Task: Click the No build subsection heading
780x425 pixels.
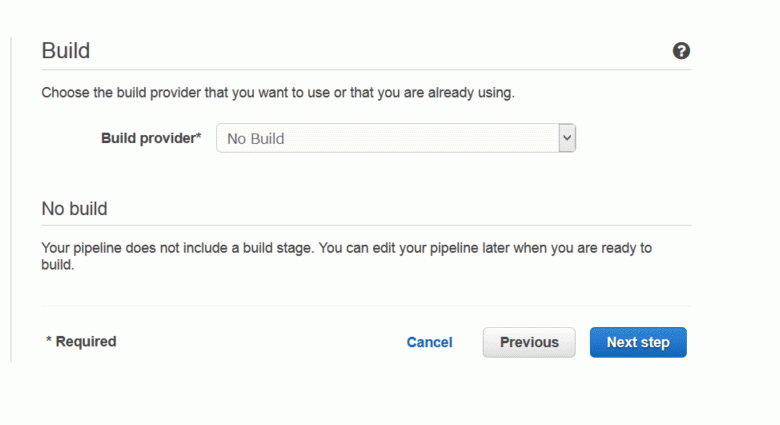Action: click(x=74, y=209)
